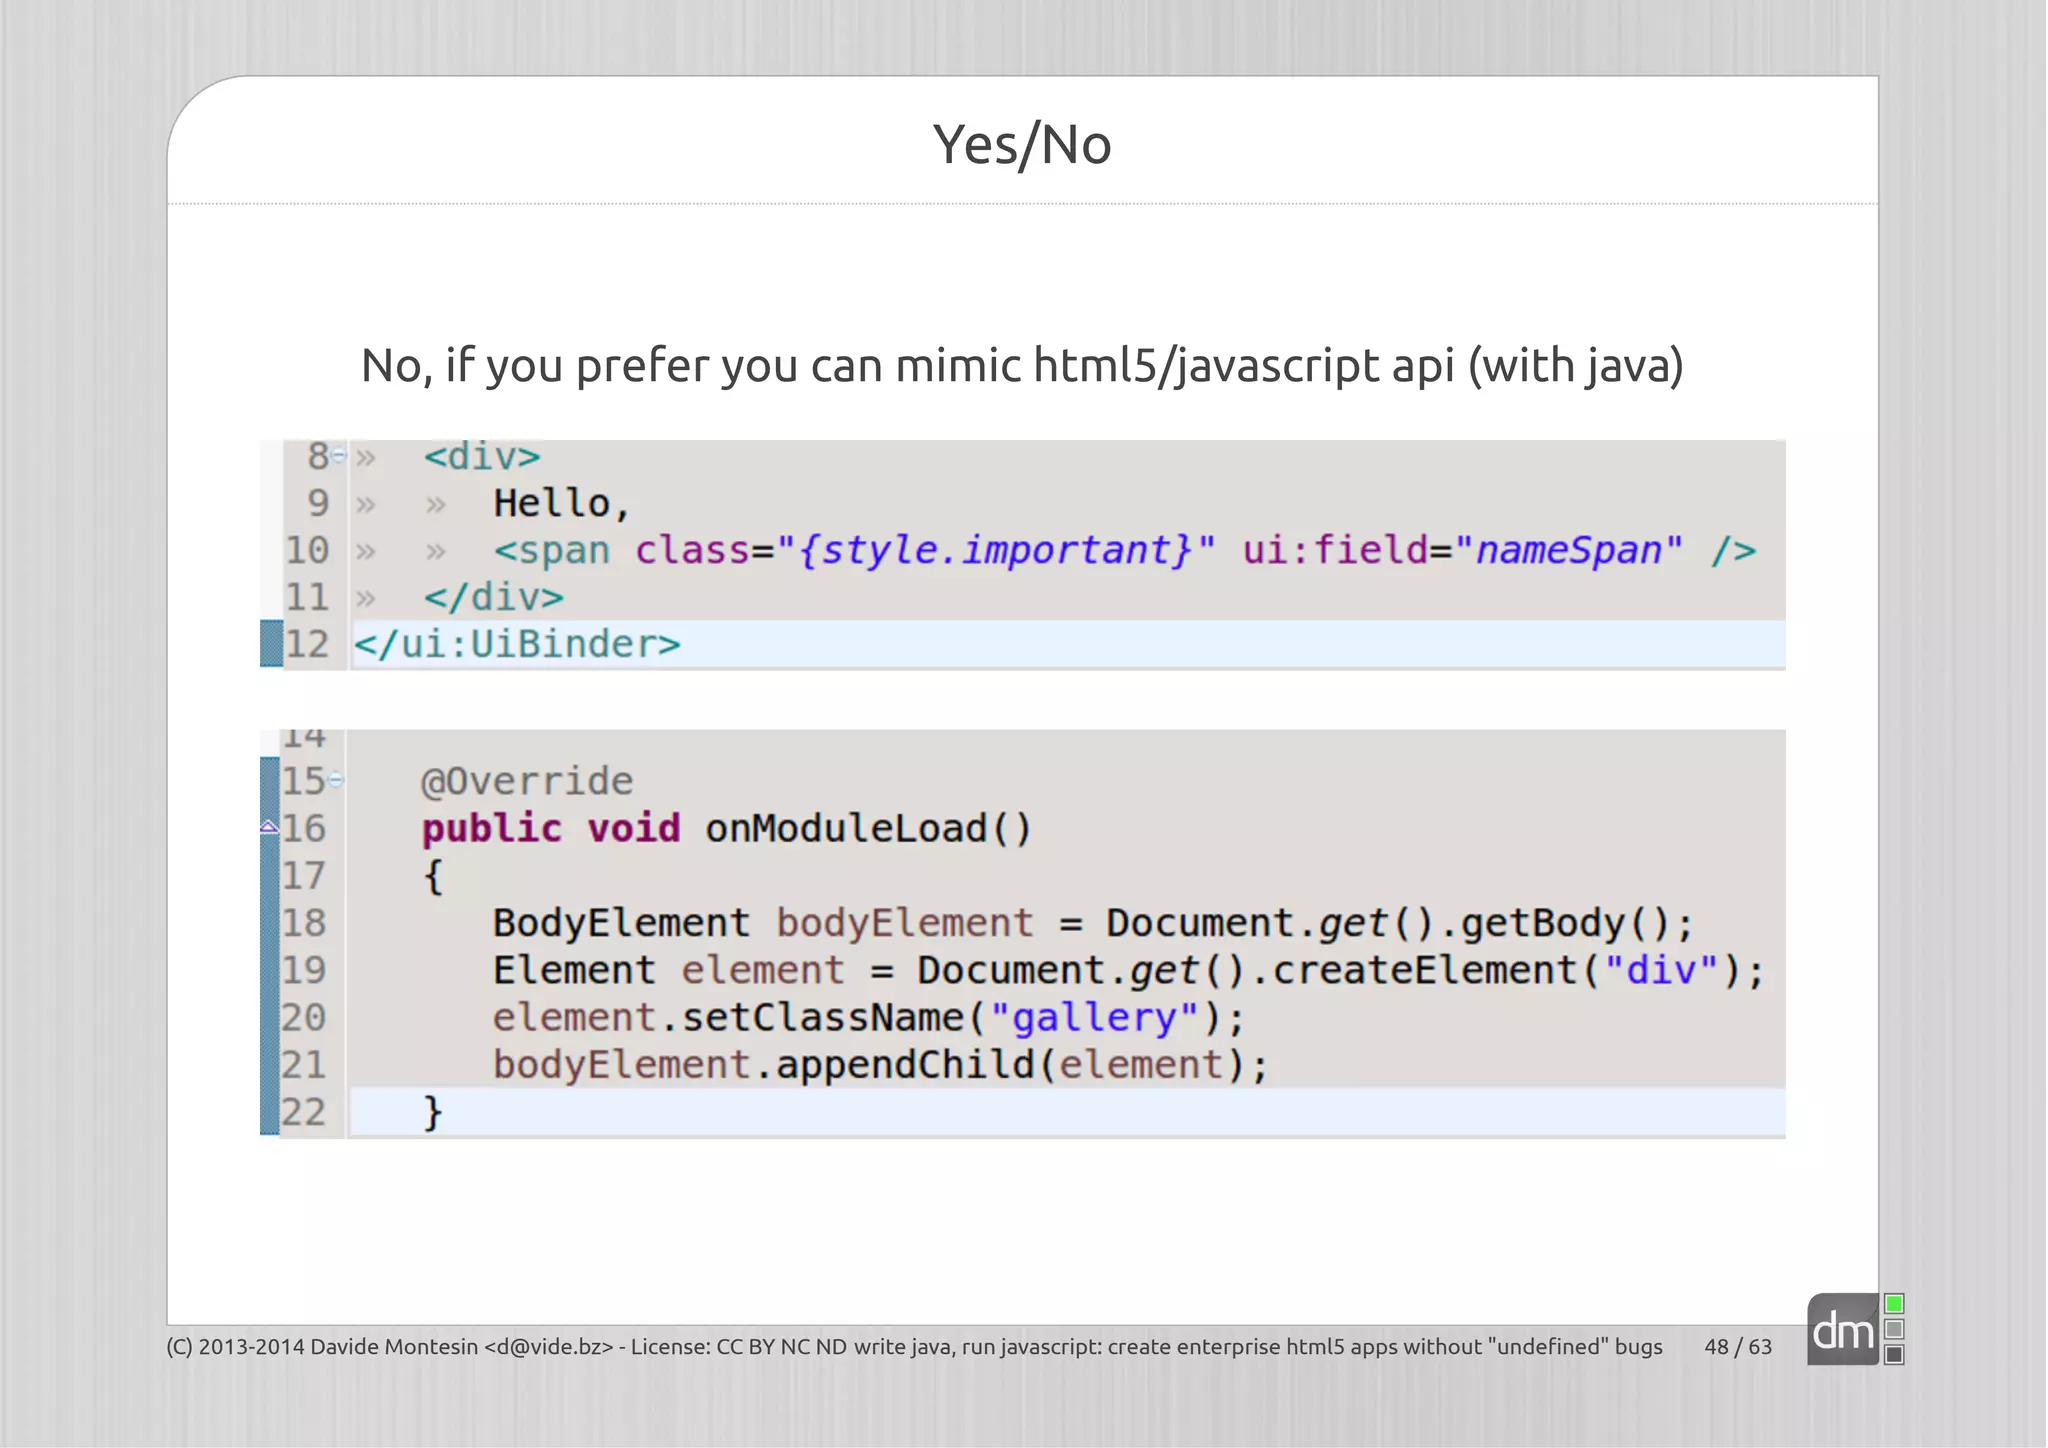The width and height of the screenshot is (2048, 1448).
Task: Click the onModuleLoad() method name
Action: 868,828
